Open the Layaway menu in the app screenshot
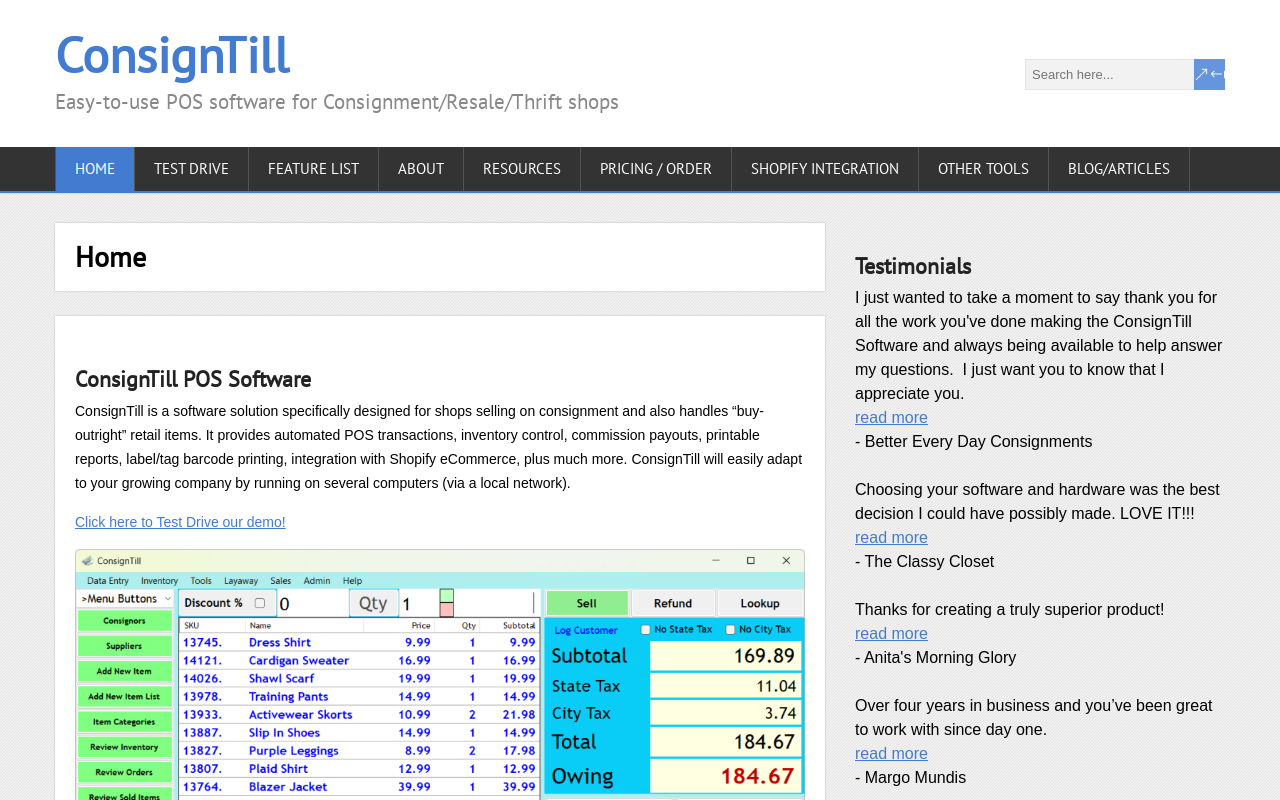Viewport: 1280px width, 800px height. [240, 580]
